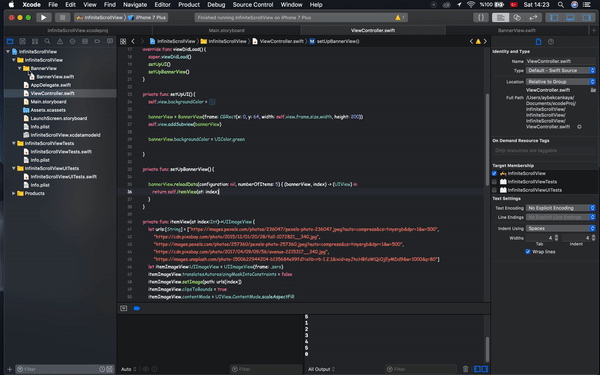This screenshot has height=375, width=600.
Task: Jump to the next issue arrow
Action: pyautogui.click(x=485, y=41)
